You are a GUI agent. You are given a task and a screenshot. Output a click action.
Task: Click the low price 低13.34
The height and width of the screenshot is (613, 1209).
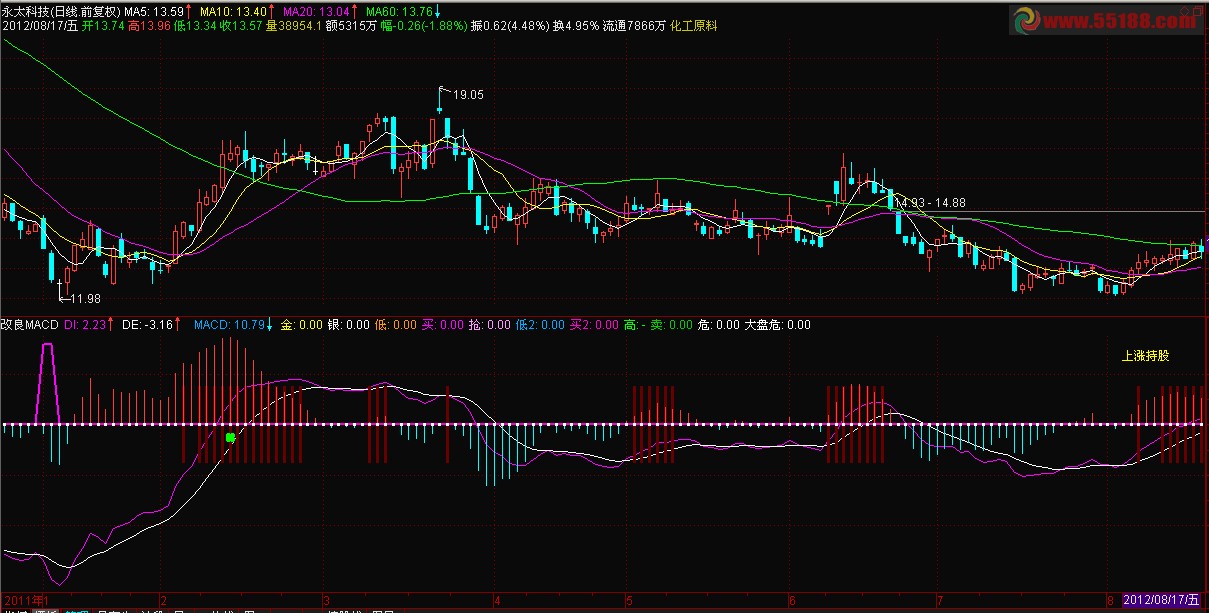tap(195, 25)
